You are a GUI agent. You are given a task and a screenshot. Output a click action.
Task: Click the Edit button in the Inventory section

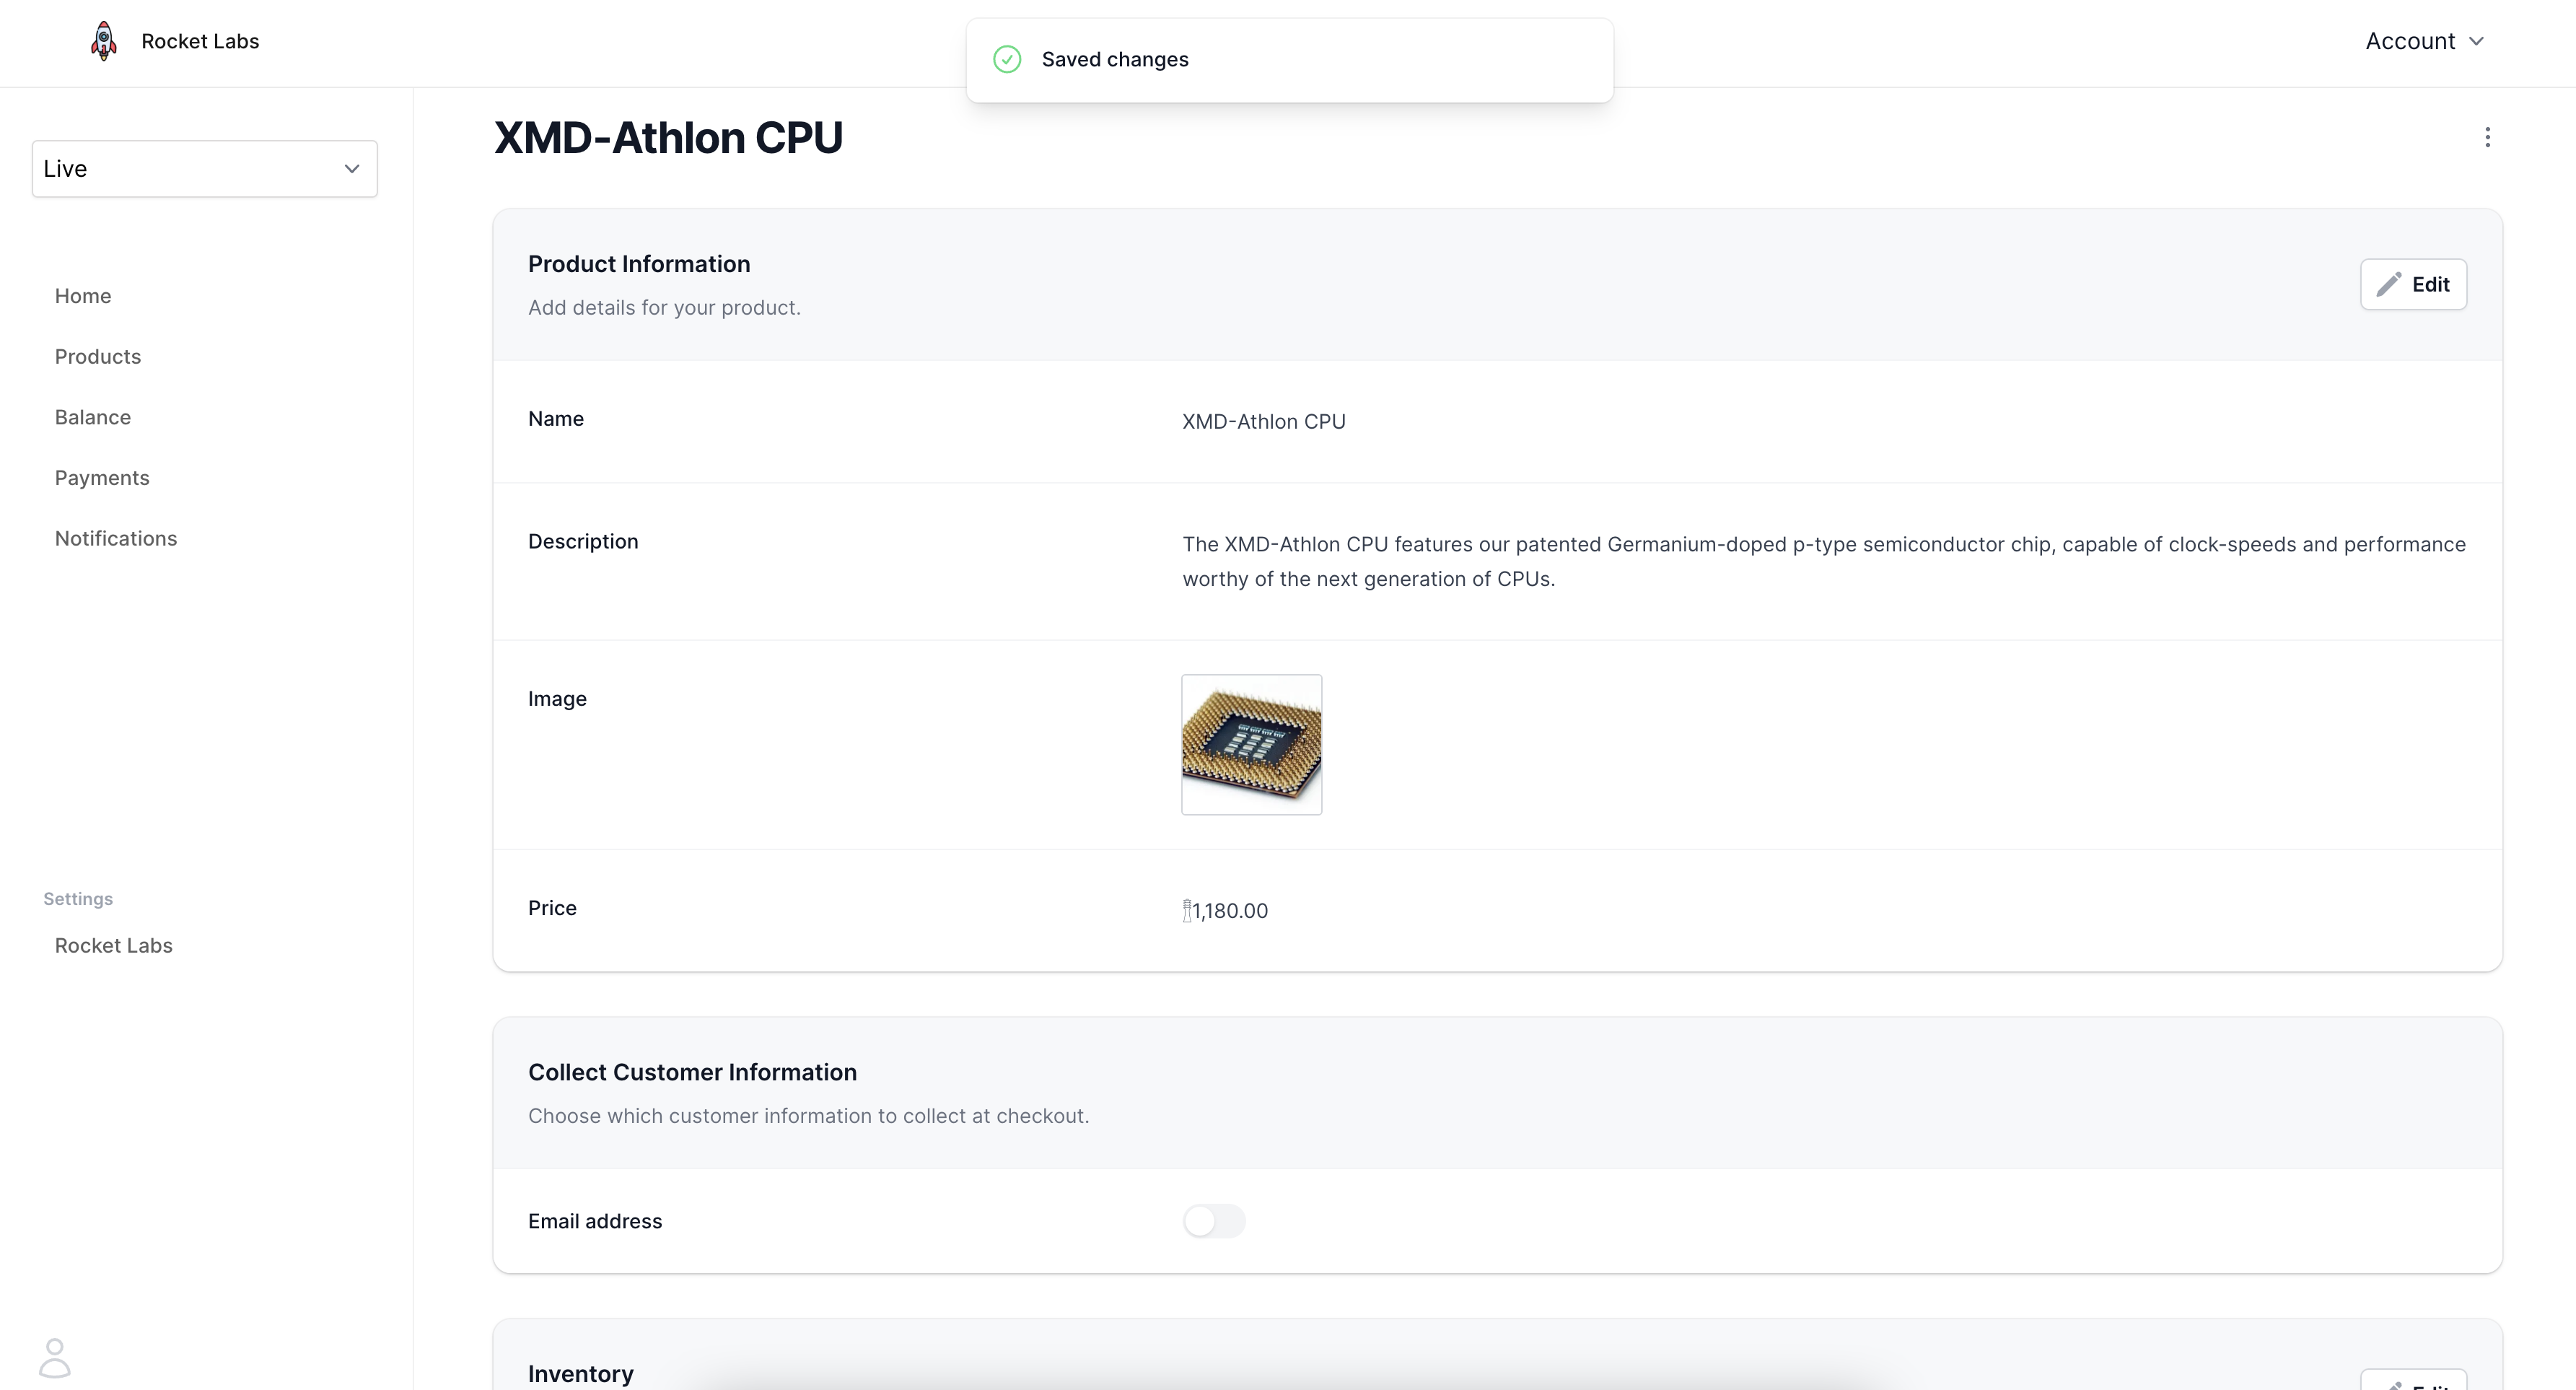coord(2413,1383)
